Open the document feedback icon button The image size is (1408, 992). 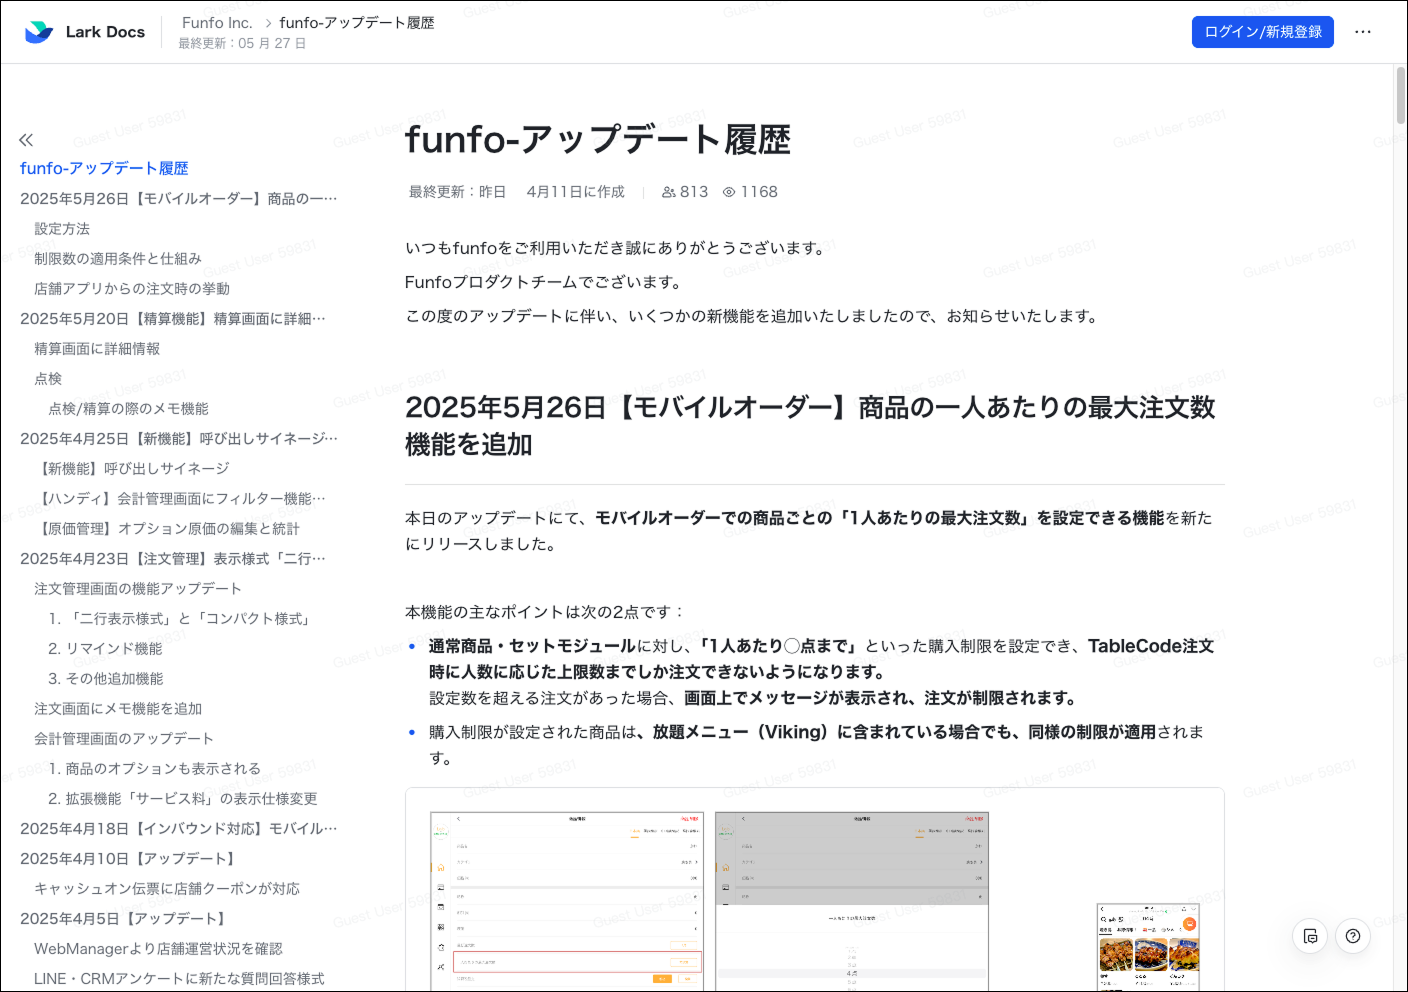(1310, 936)
